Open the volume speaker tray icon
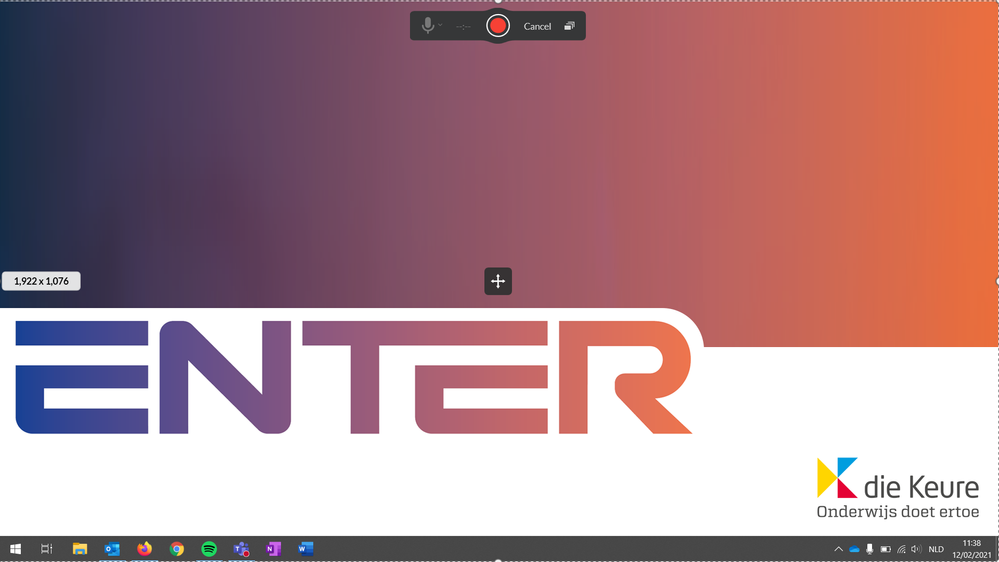Viewport: 999px width, 562px height. (x=916, y=549)
